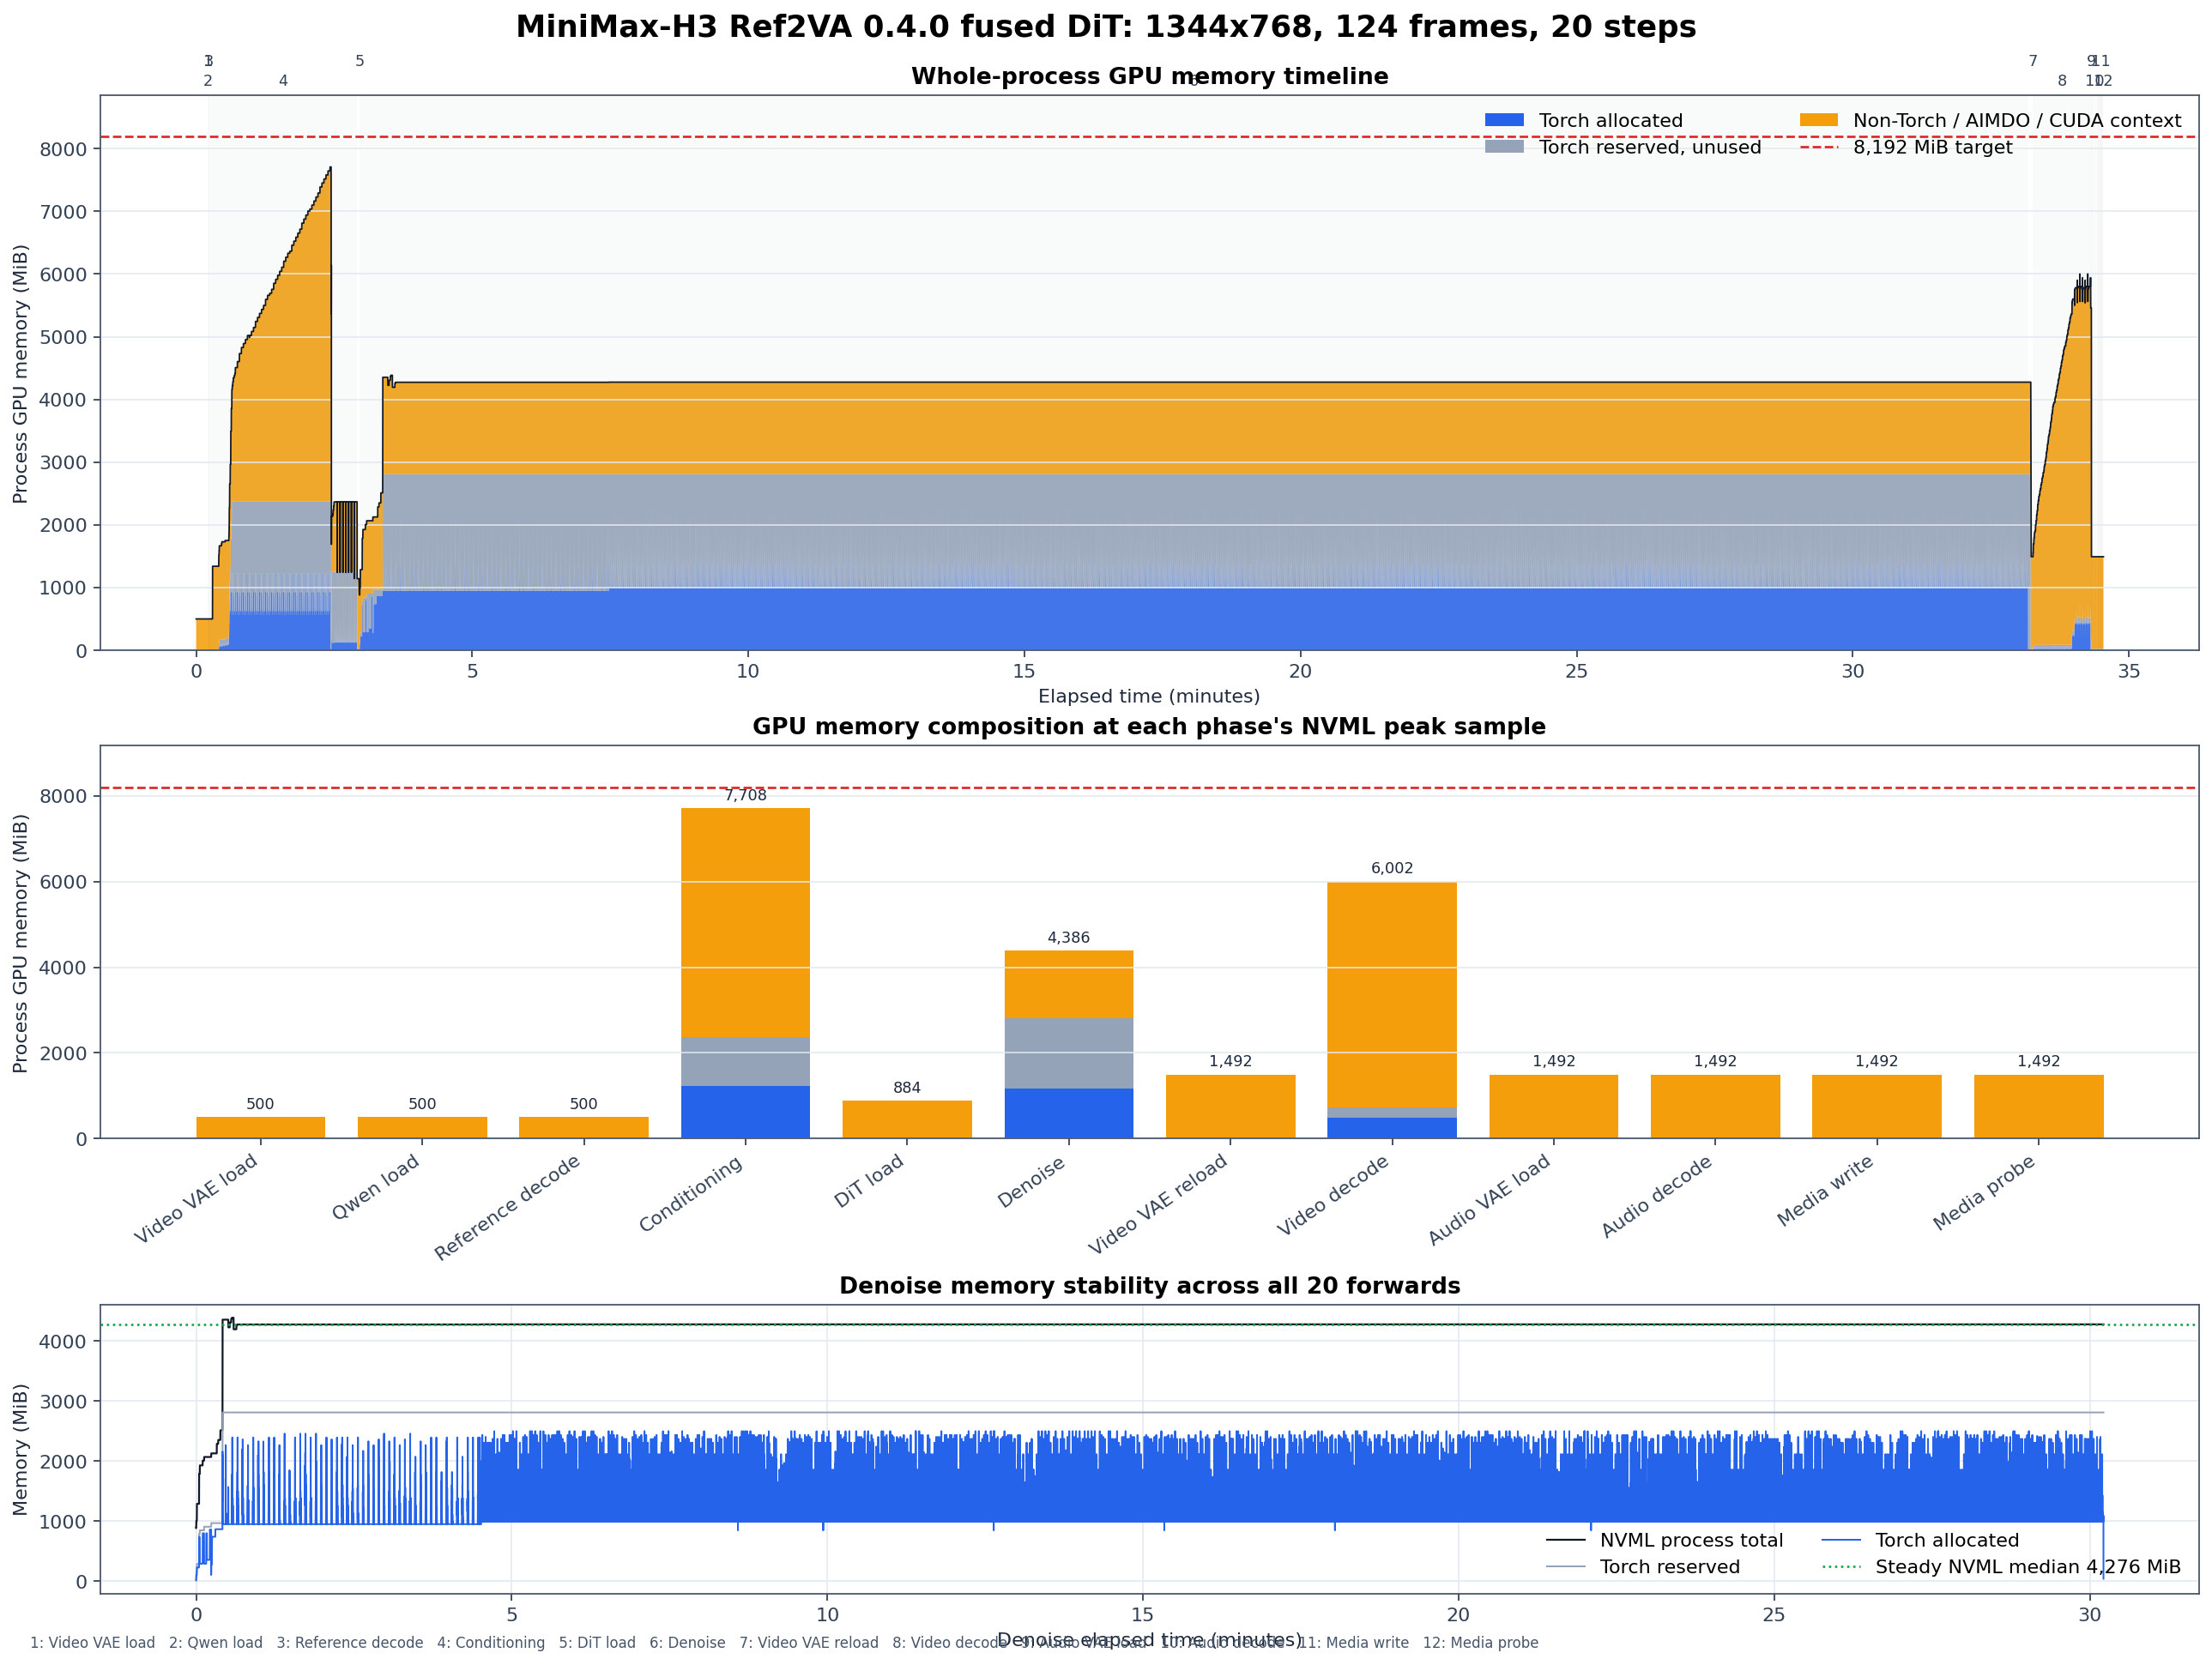Viewport: 2212px width, 1665px height.
Task: Click the "Conditioning" x-axis category label
Action: [x=691, y=1193]
